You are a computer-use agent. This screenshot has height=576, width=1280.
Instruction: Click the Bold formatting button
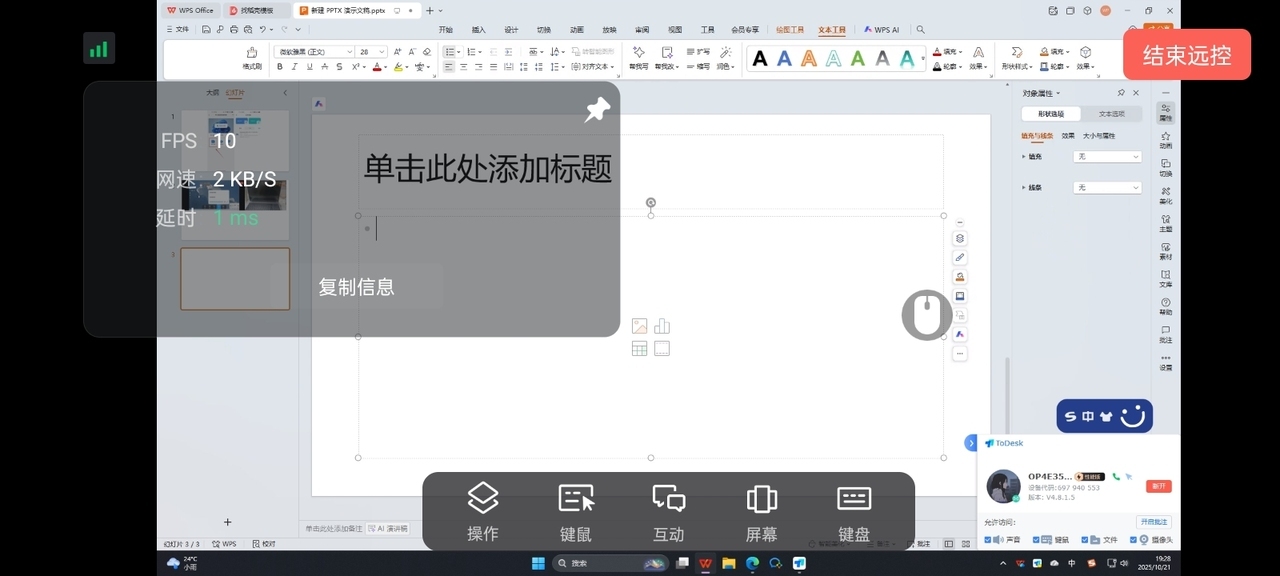(280, 67)
